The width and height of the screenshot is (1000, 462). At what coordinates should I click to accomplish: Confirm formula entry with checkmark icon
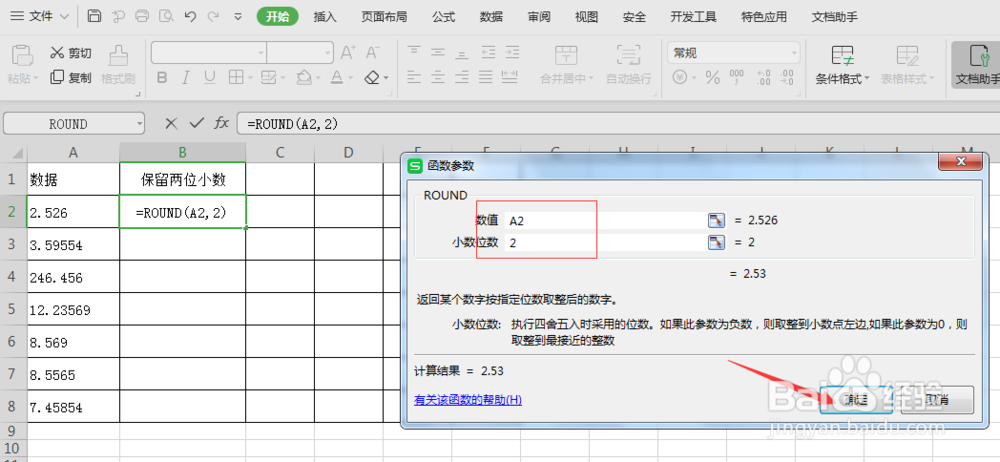pyautogui.click(x=196, y=124)
